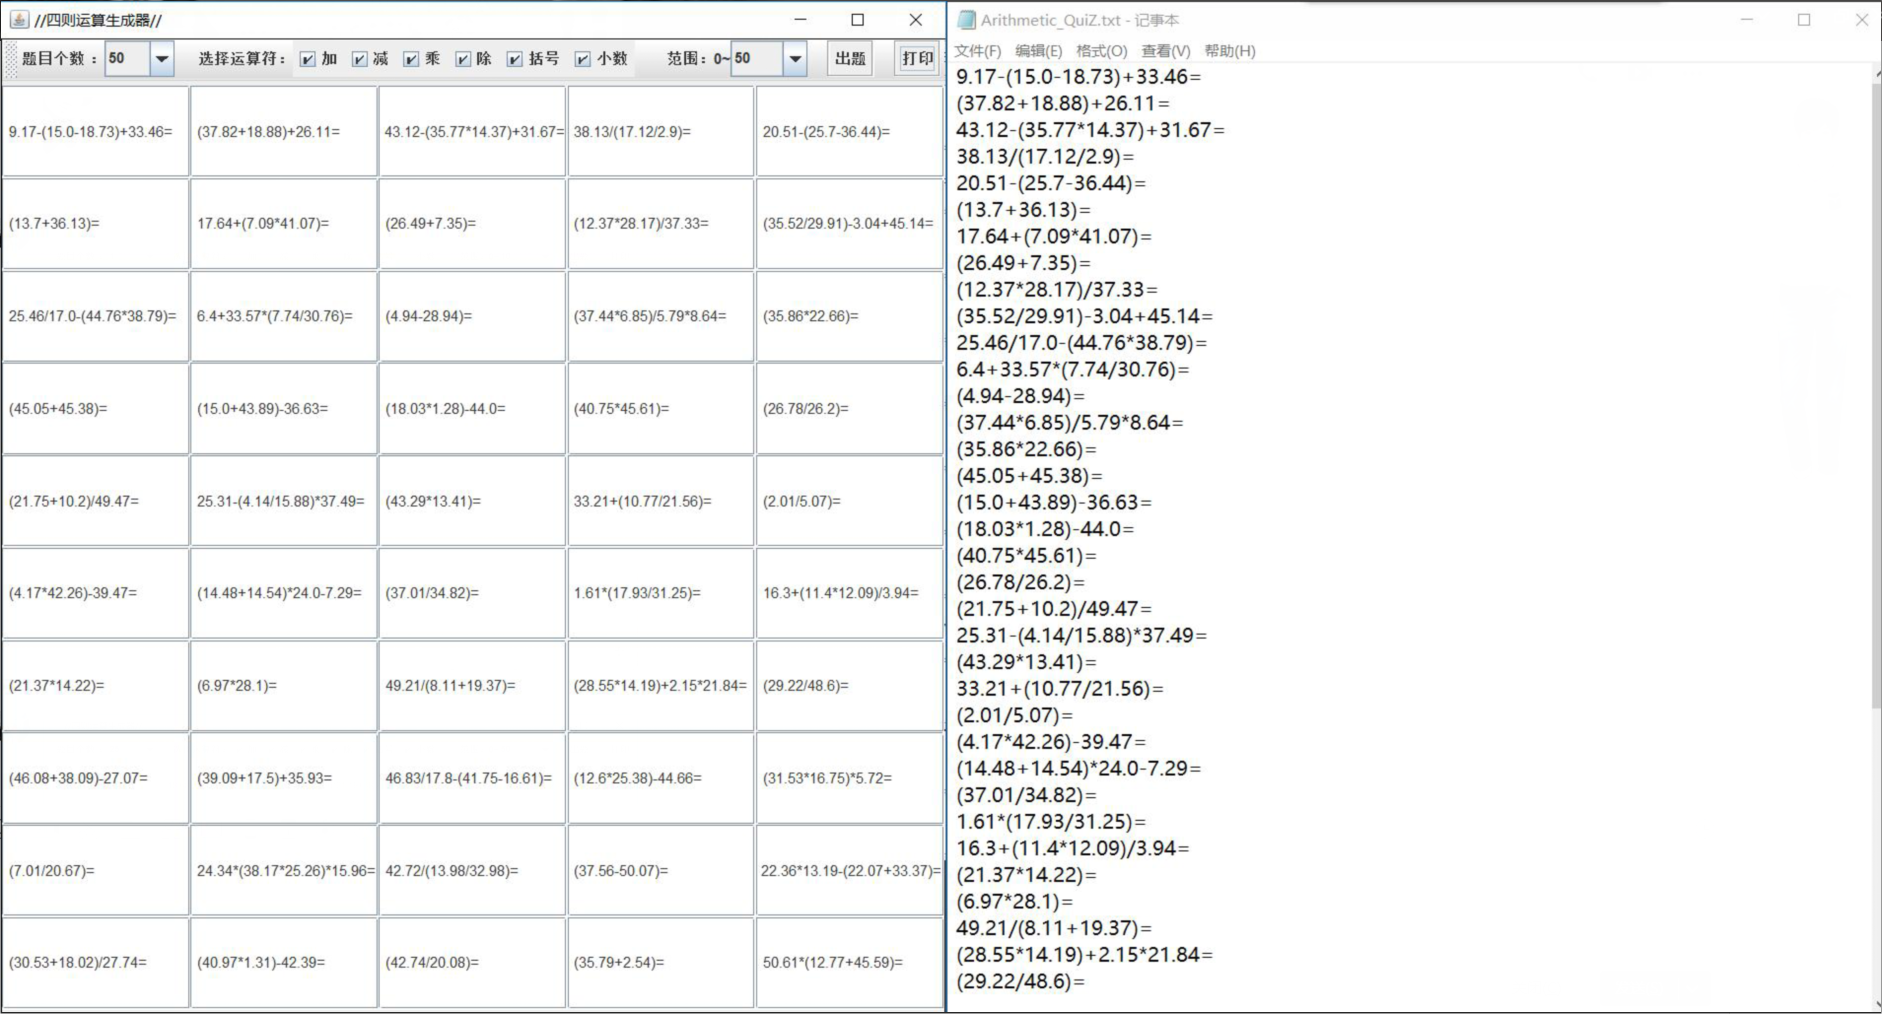
Task: Select grid cell (4.17*42.26)-39.47=
Action: coord(95,593)
